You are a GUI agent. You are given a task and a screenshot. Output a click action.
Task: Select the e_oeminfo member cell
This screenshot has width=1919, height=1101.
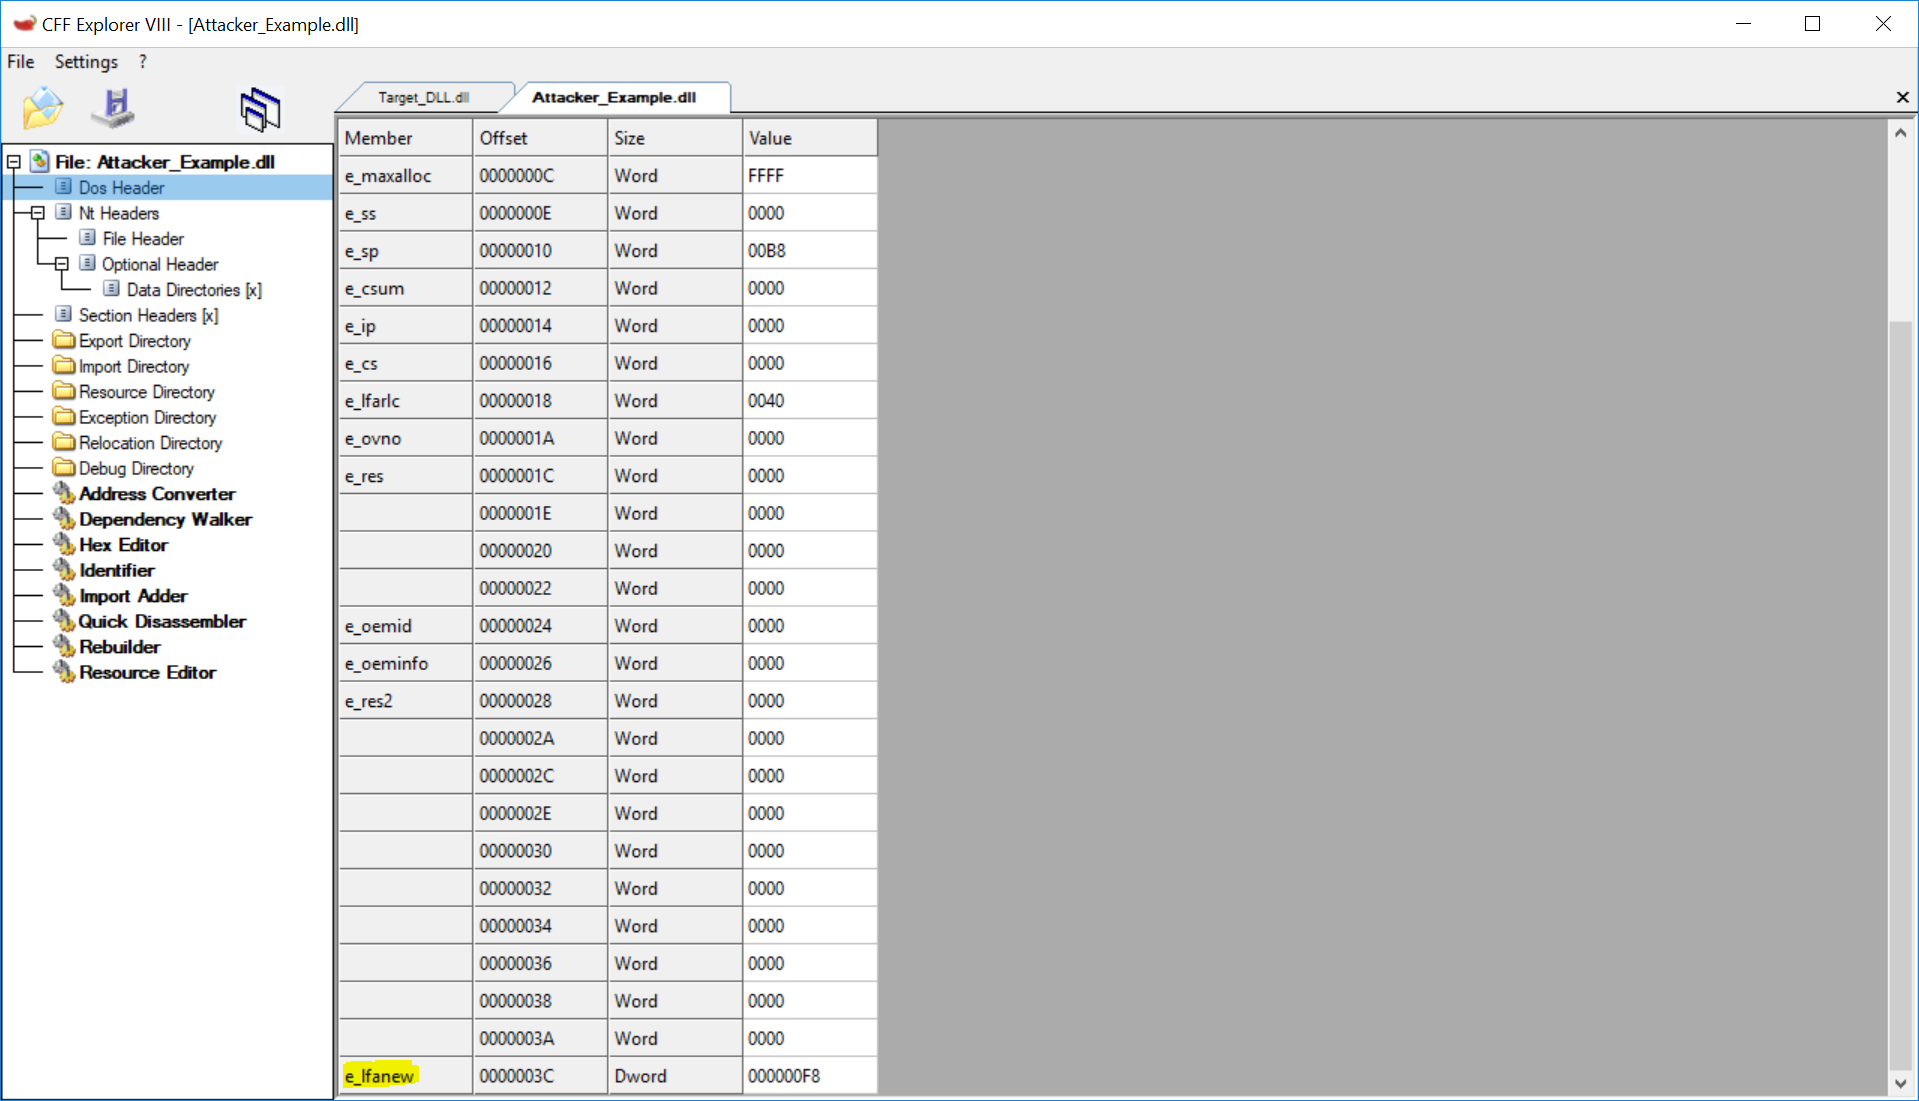(x=405, y=663)
